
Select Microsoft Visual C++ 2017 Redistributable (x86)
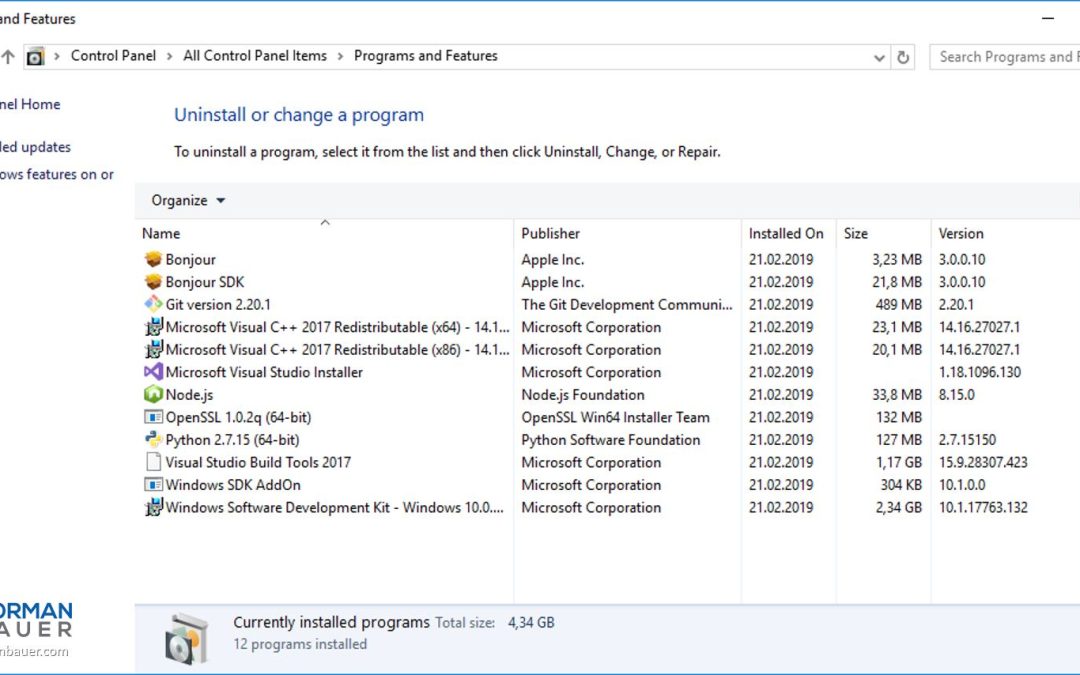point(338,350)
